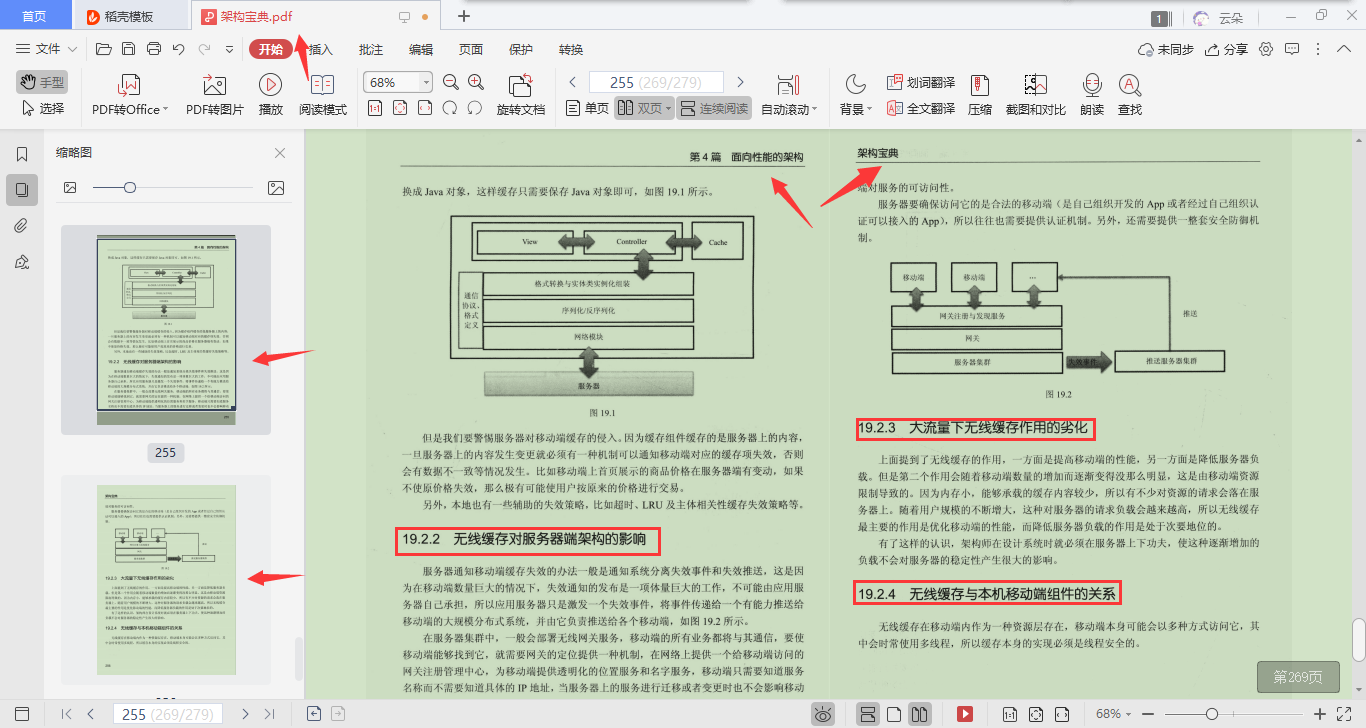Switch to 单页 single page view
The height and width of the screenshot is (728, 1366).
tap(587, 108)
